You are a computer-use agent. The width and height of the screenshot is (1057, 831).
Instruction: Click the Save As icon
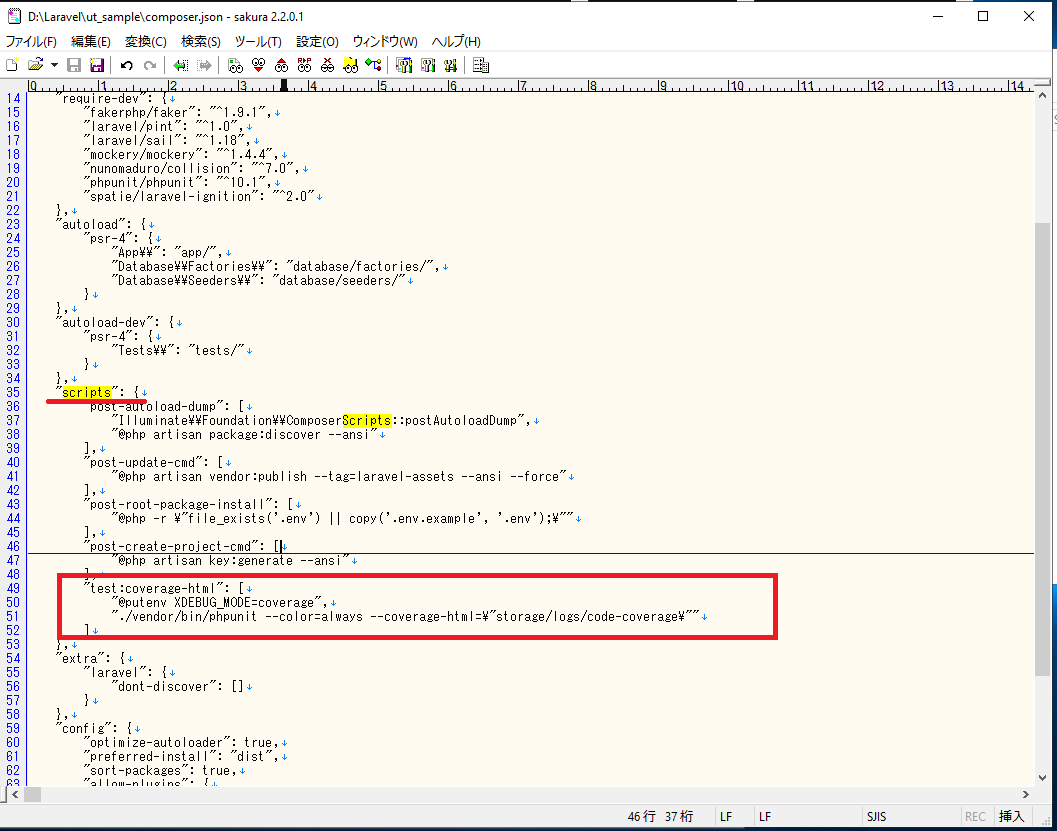97,65
